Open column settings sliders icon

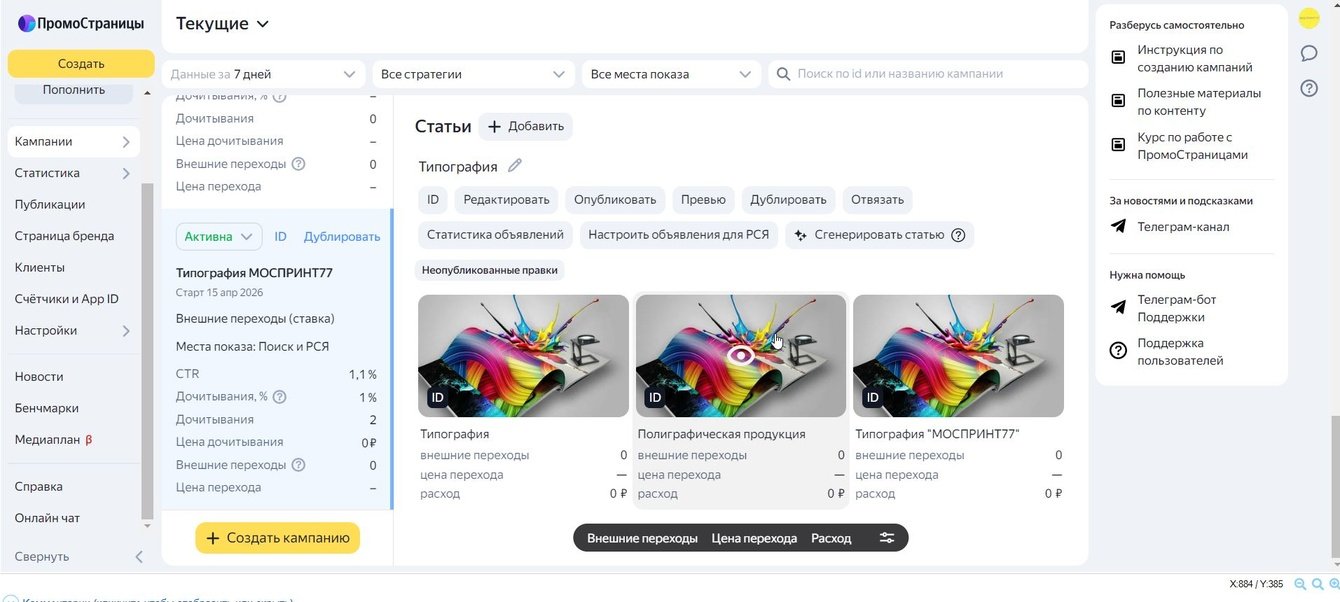point(887,538)
